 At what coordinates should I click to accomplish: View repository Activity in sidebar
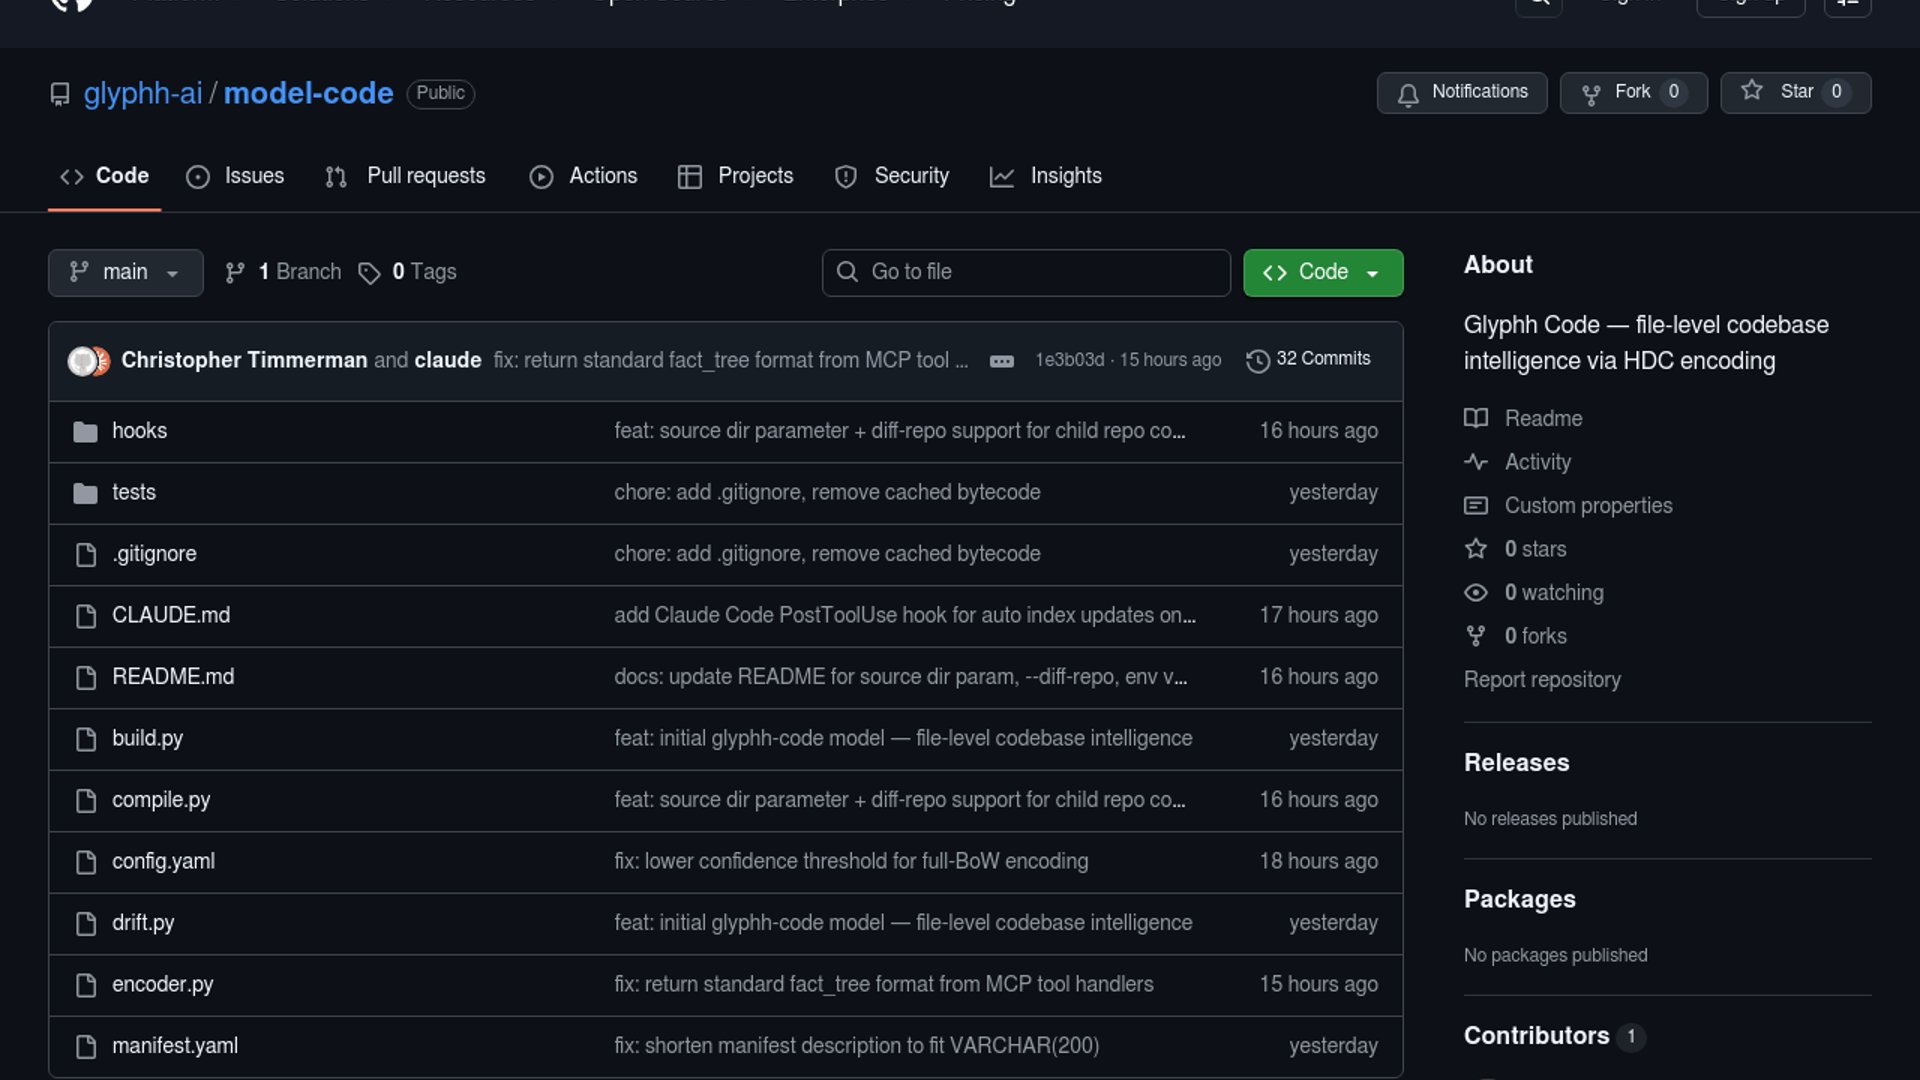click(x=1537, y=462)
